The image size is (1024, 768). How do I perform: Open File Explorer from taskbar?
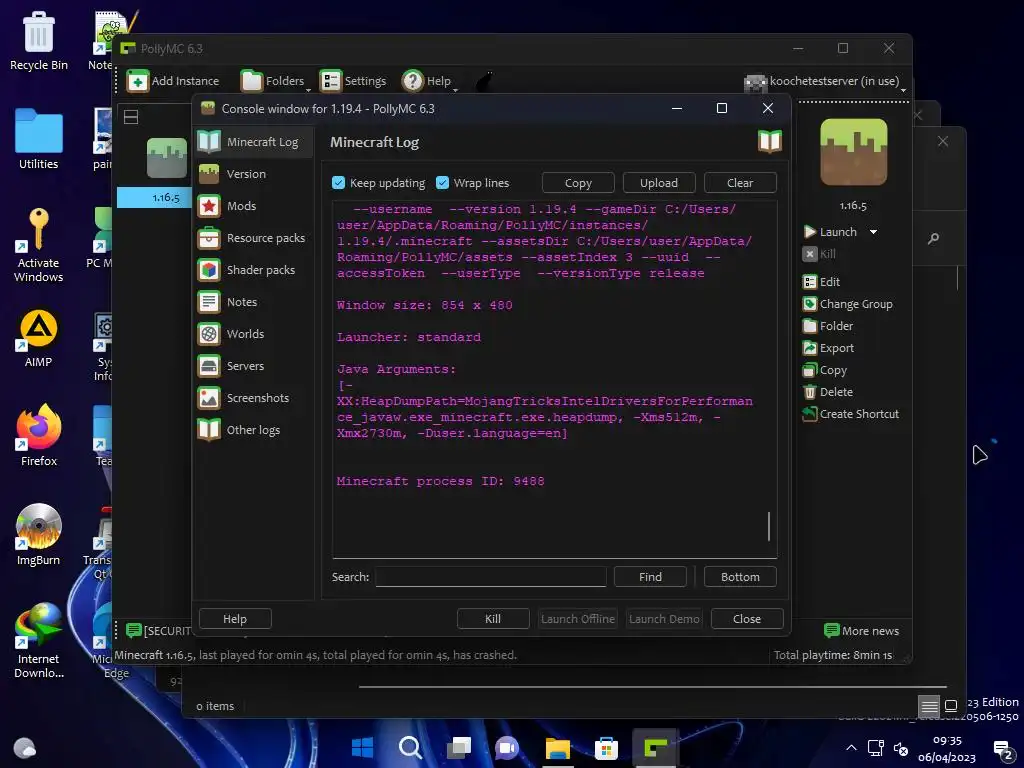tap(558, 747)
